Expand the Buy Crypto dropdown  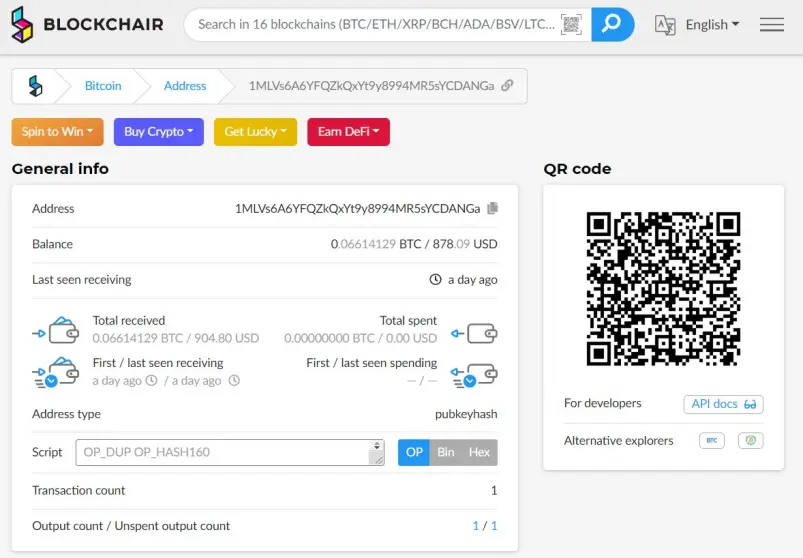click(x=159, y=132)
